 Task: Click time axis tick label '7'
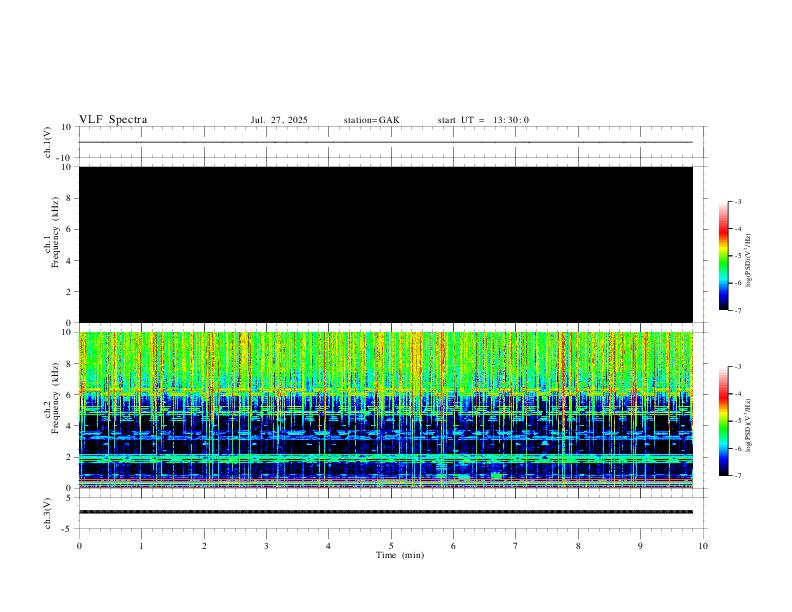click(516, 546)
